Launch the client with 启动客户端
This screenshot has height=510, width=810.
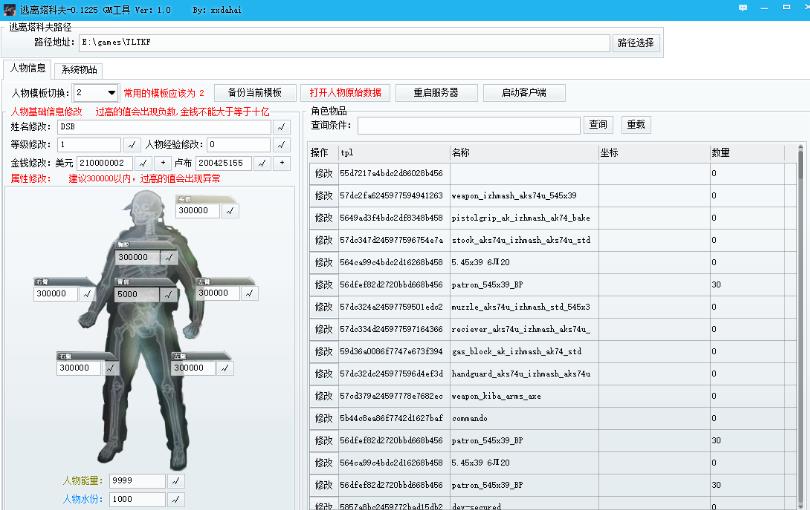coord(524,93)
